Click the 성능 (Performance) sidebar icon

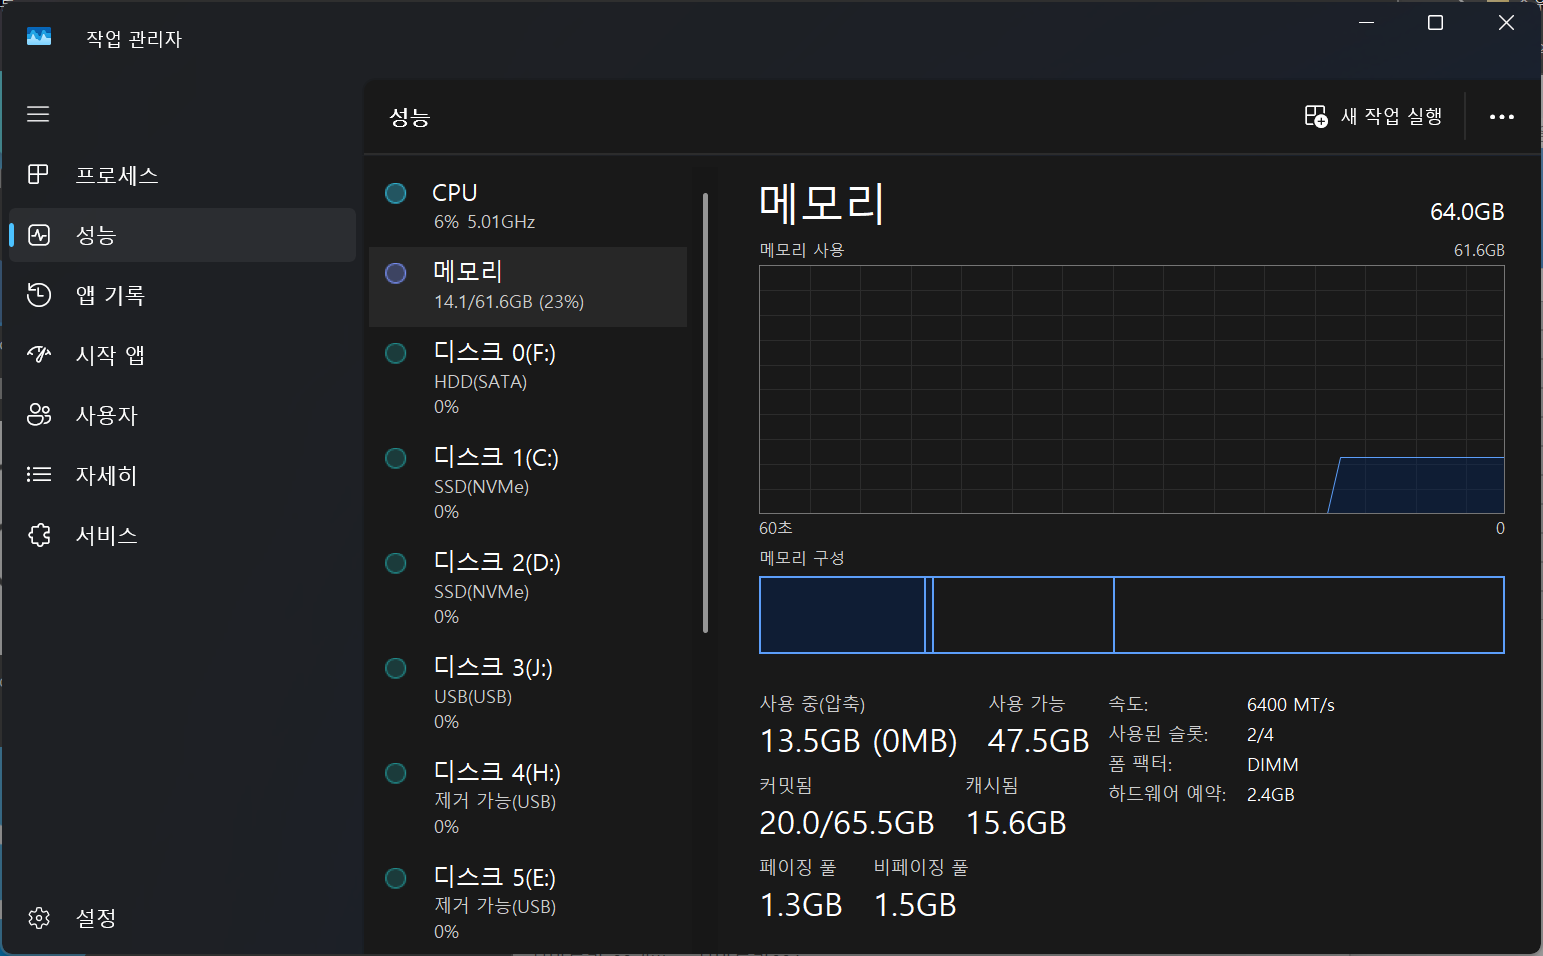pyautogui.click(x=39, y=235)
